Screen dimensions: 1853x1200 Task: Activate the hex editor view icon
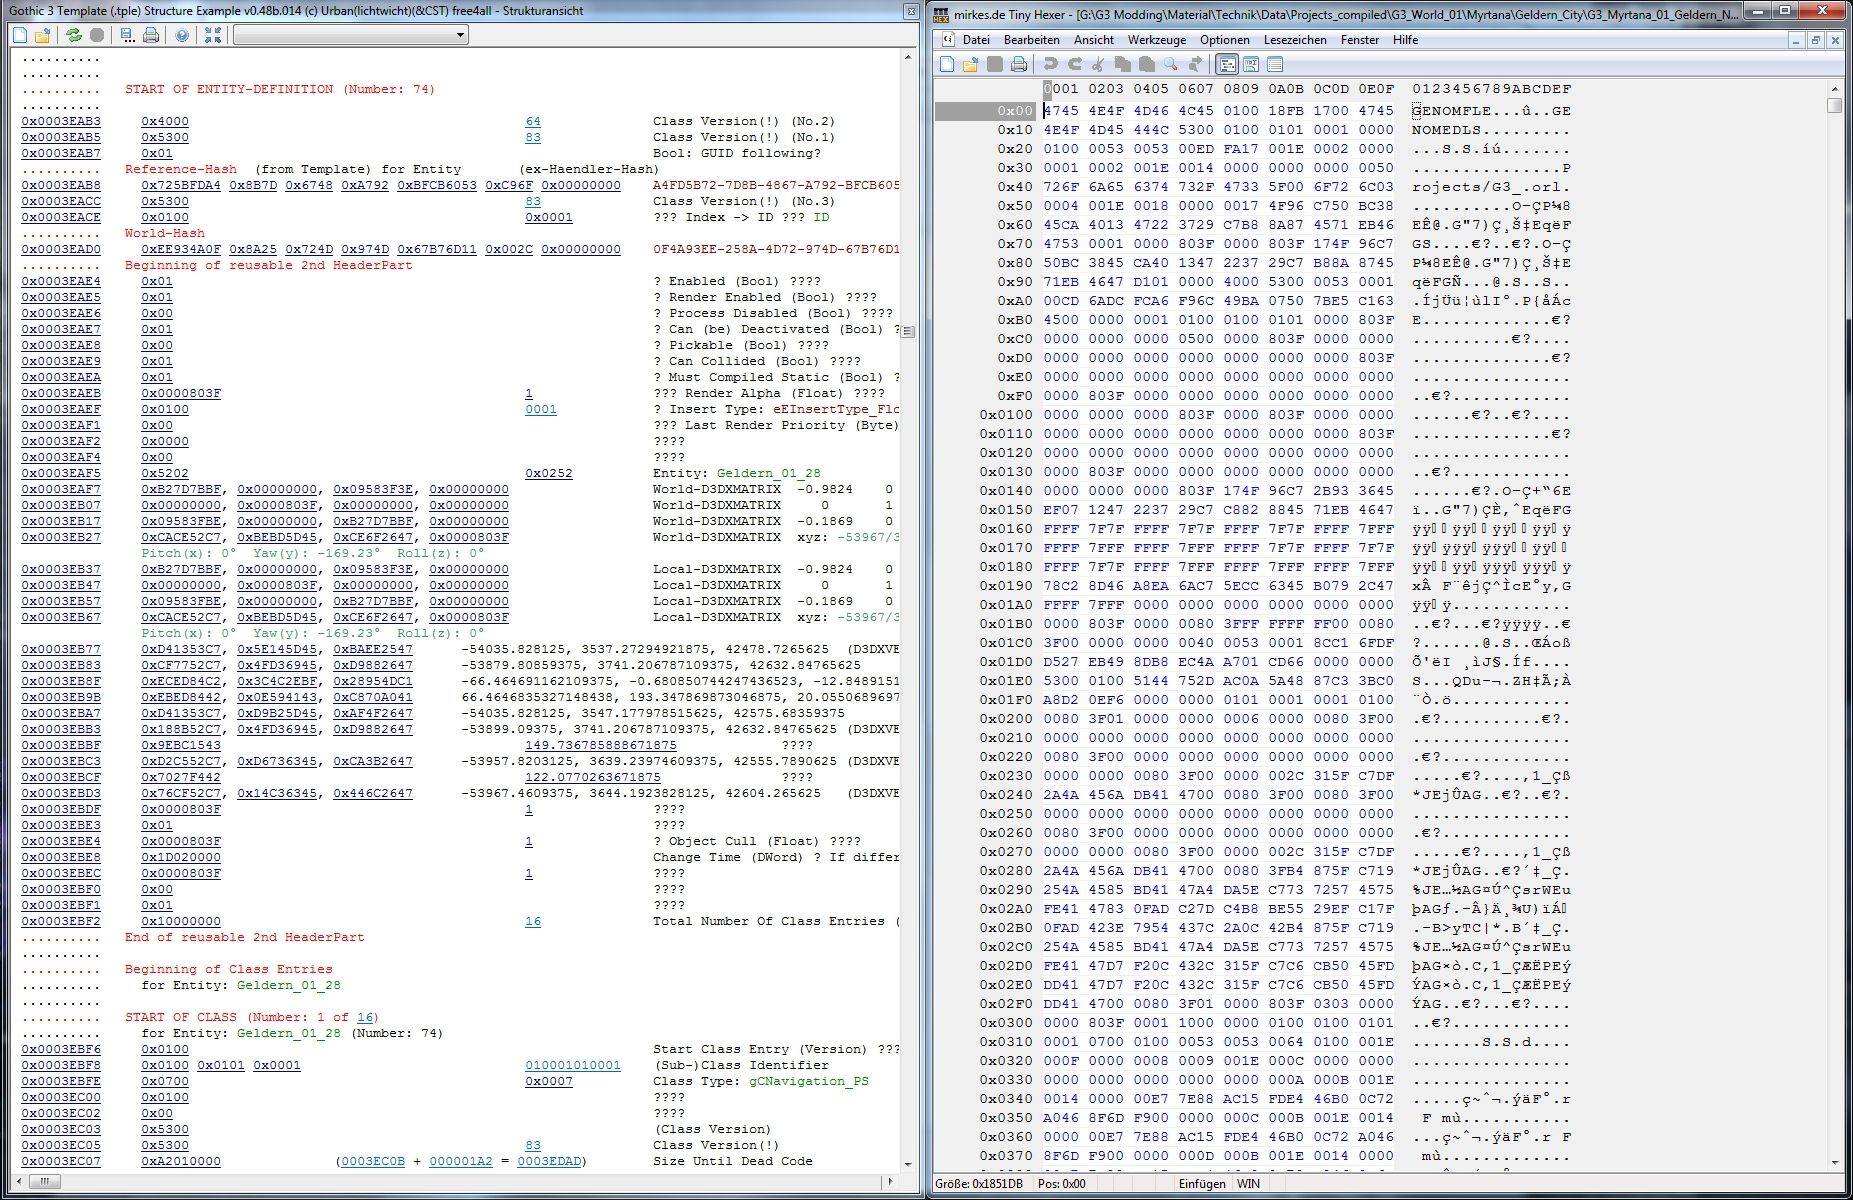coord(1227,65)
